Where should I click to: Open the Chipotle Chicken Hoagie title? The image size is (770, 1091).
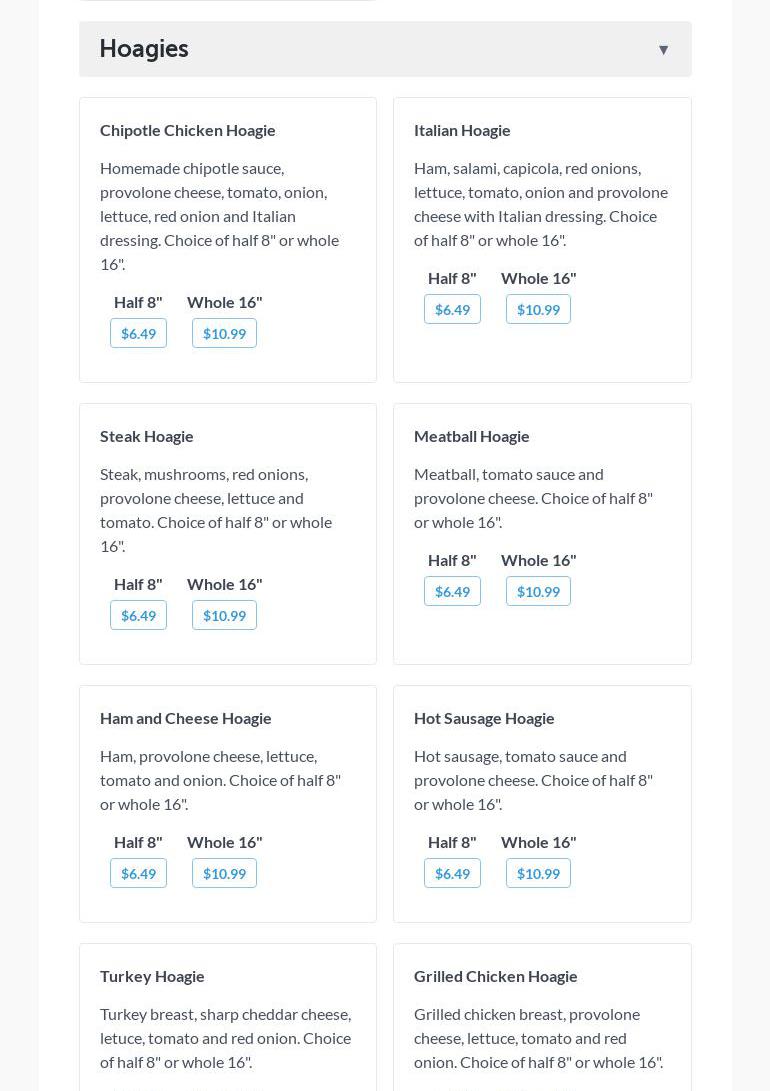[188, 130]
